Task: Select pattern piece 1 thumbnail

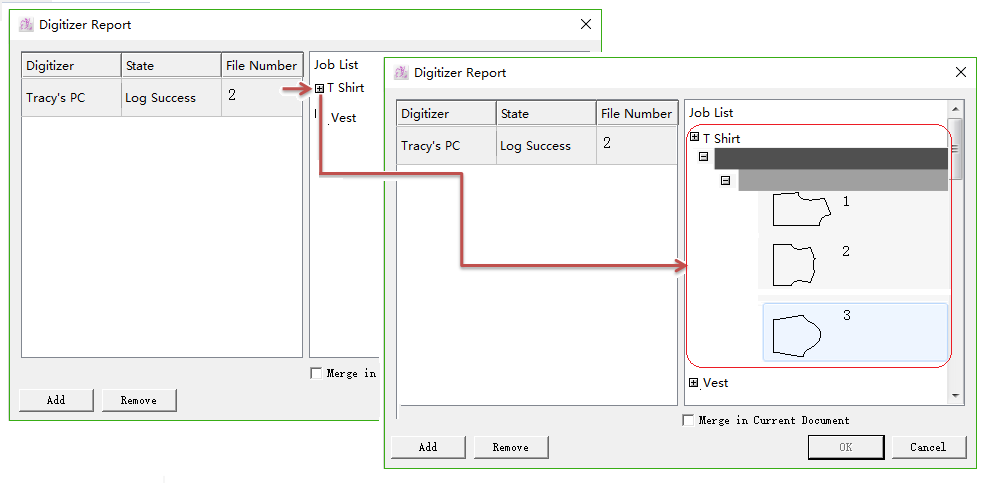Action: [801, 210]
